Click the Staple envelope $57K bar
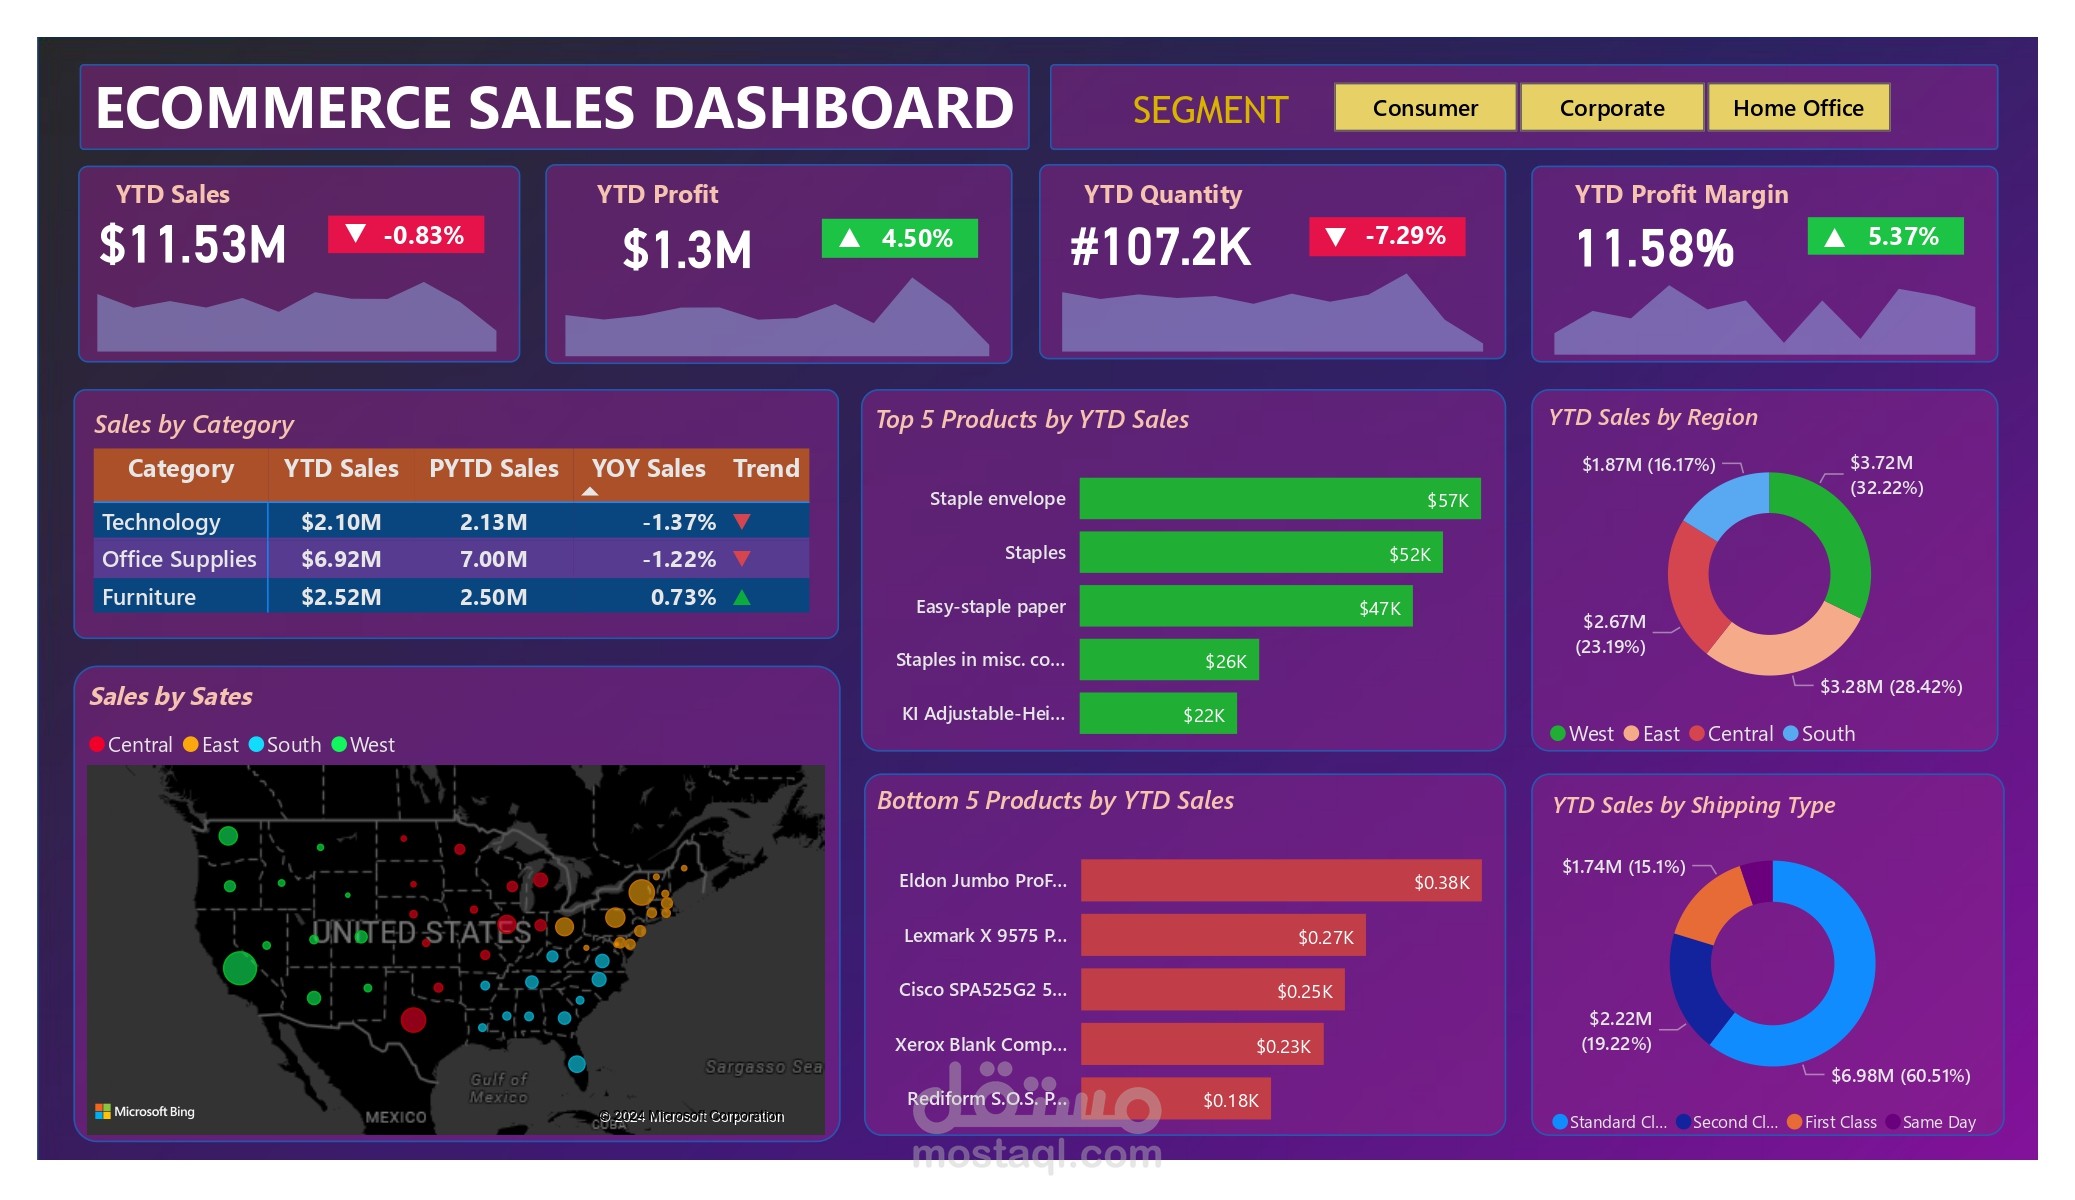Screen dimensions: 2075x1200 tap(1278, 499)
